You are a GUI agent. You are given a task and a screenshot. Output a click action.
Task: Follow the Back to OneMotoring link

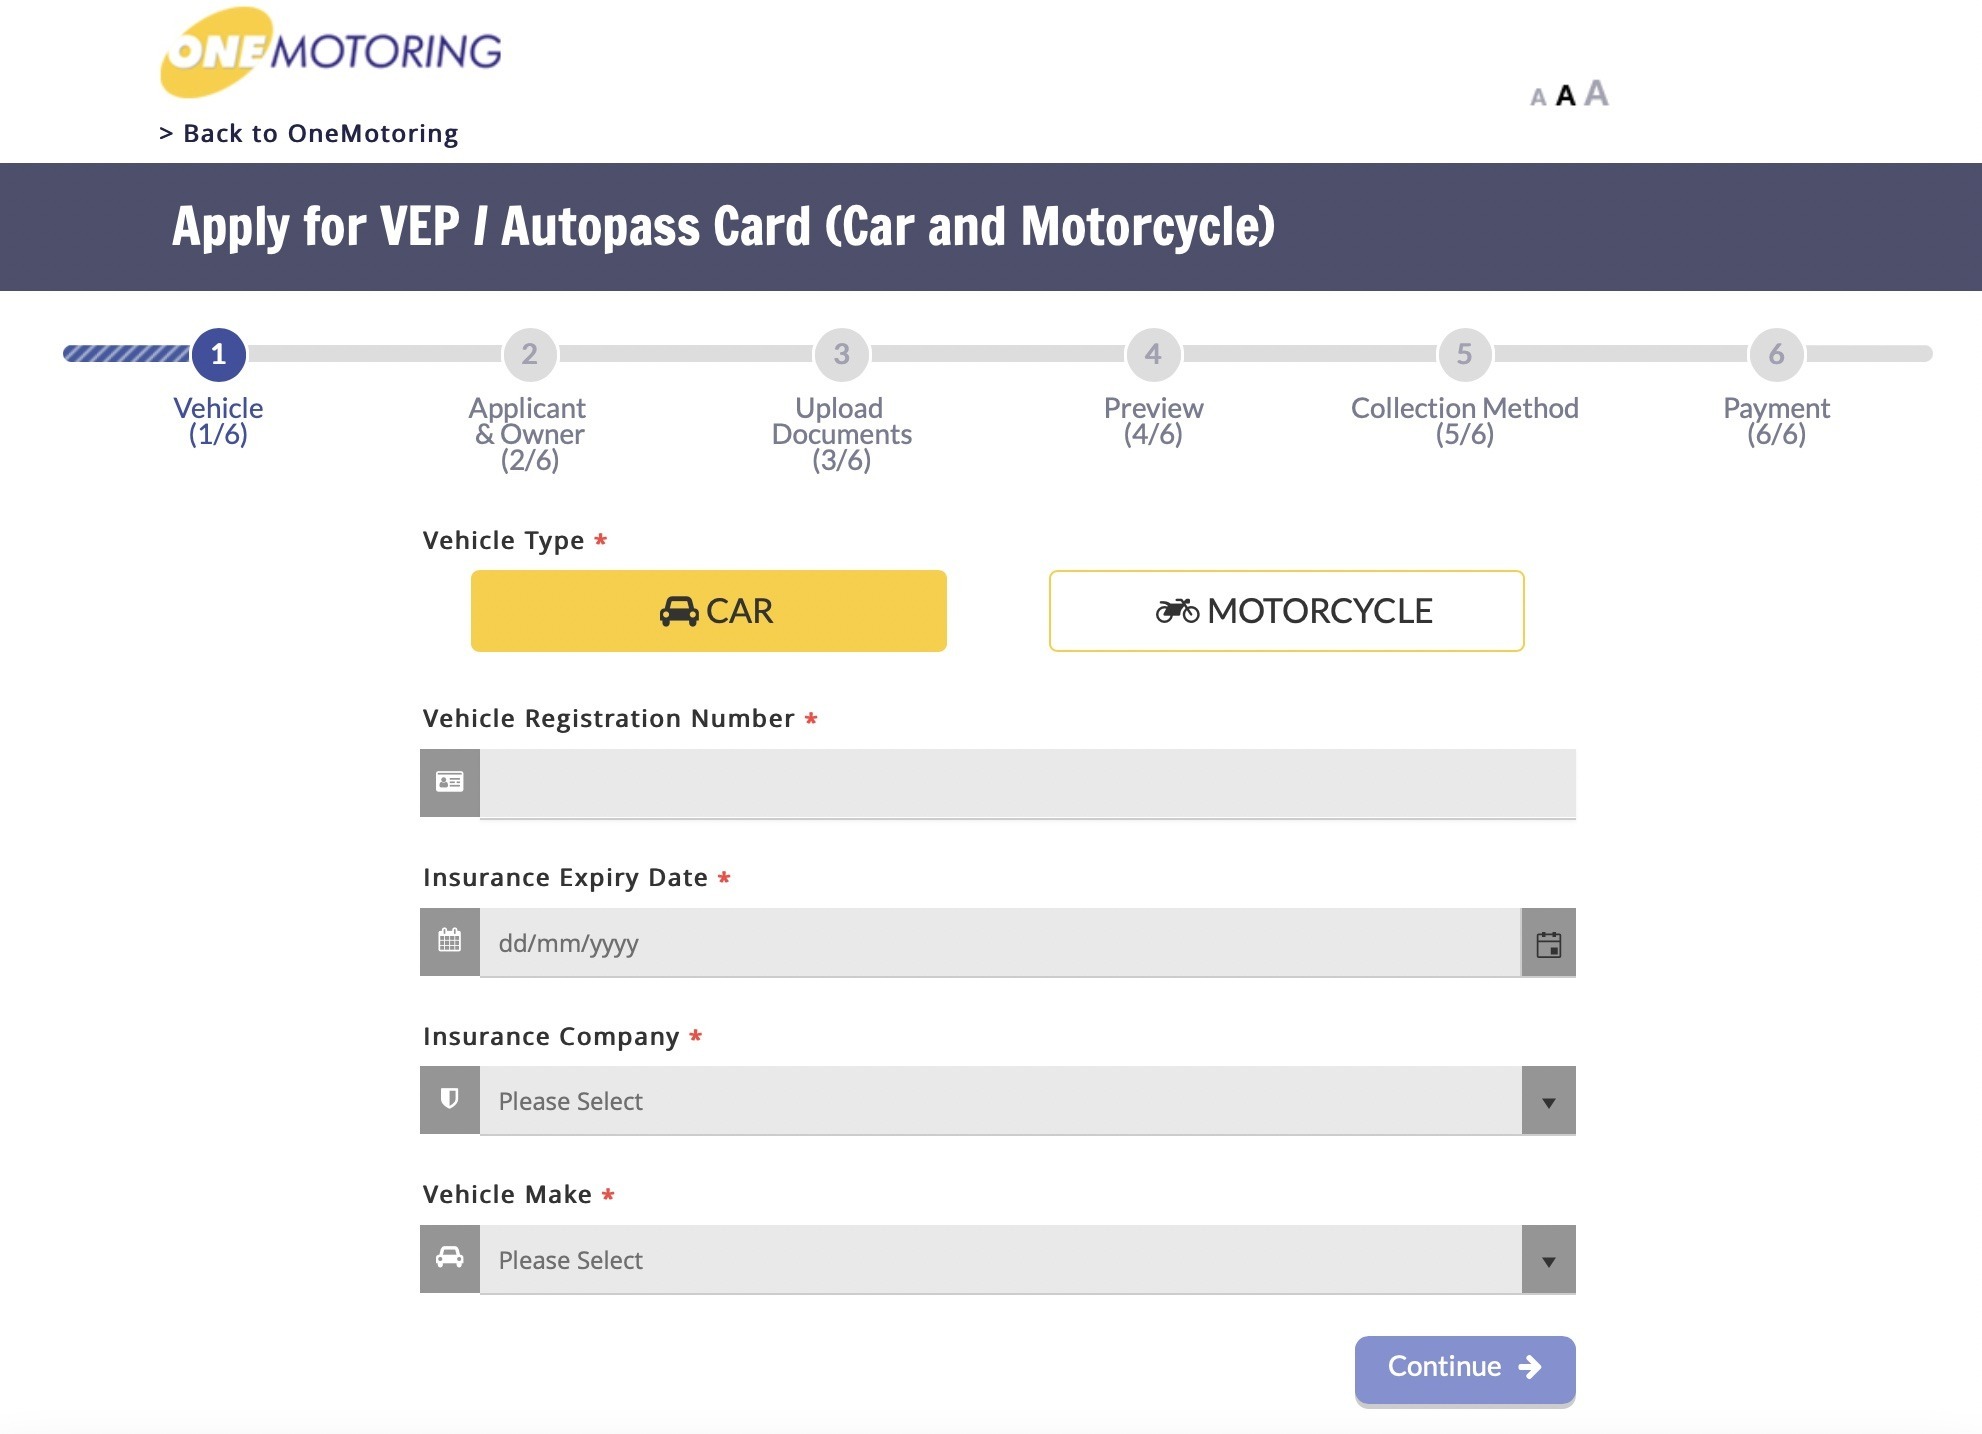click(308, 132)
